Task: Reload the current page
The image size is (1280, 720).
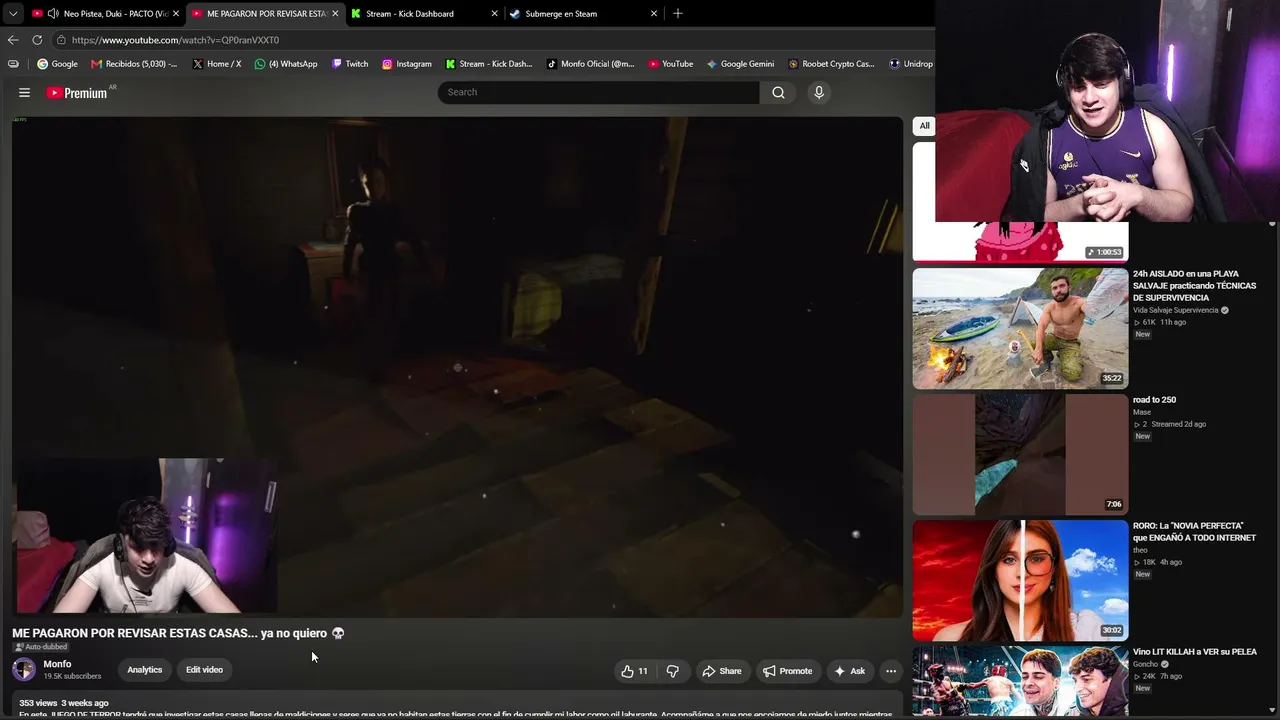Action: pyautogui.click(x=37, y=40)
